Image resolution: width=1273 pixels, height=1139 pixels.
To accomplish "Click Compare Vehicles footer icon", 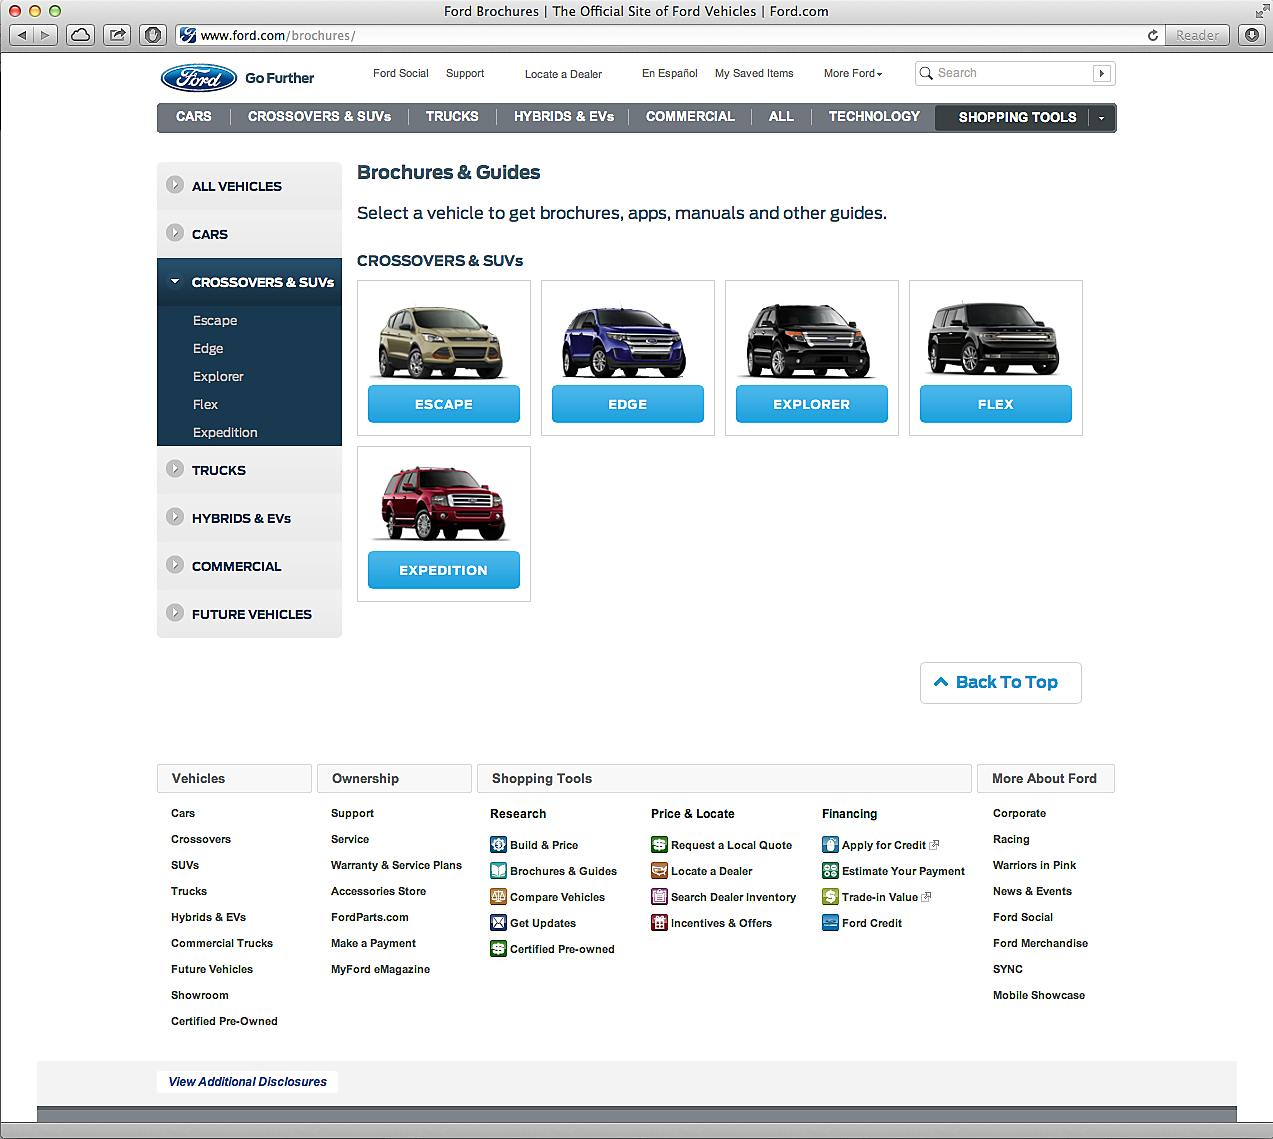I will [498, 897].
